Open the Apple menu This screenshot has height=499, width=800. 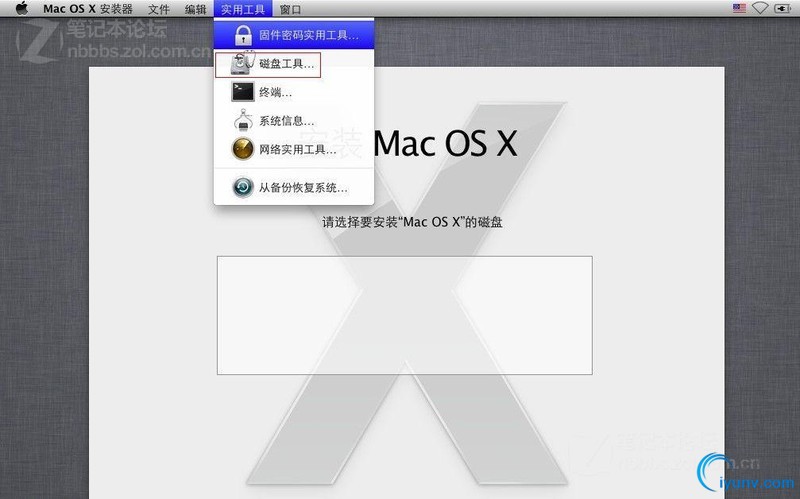coord(21,8)
